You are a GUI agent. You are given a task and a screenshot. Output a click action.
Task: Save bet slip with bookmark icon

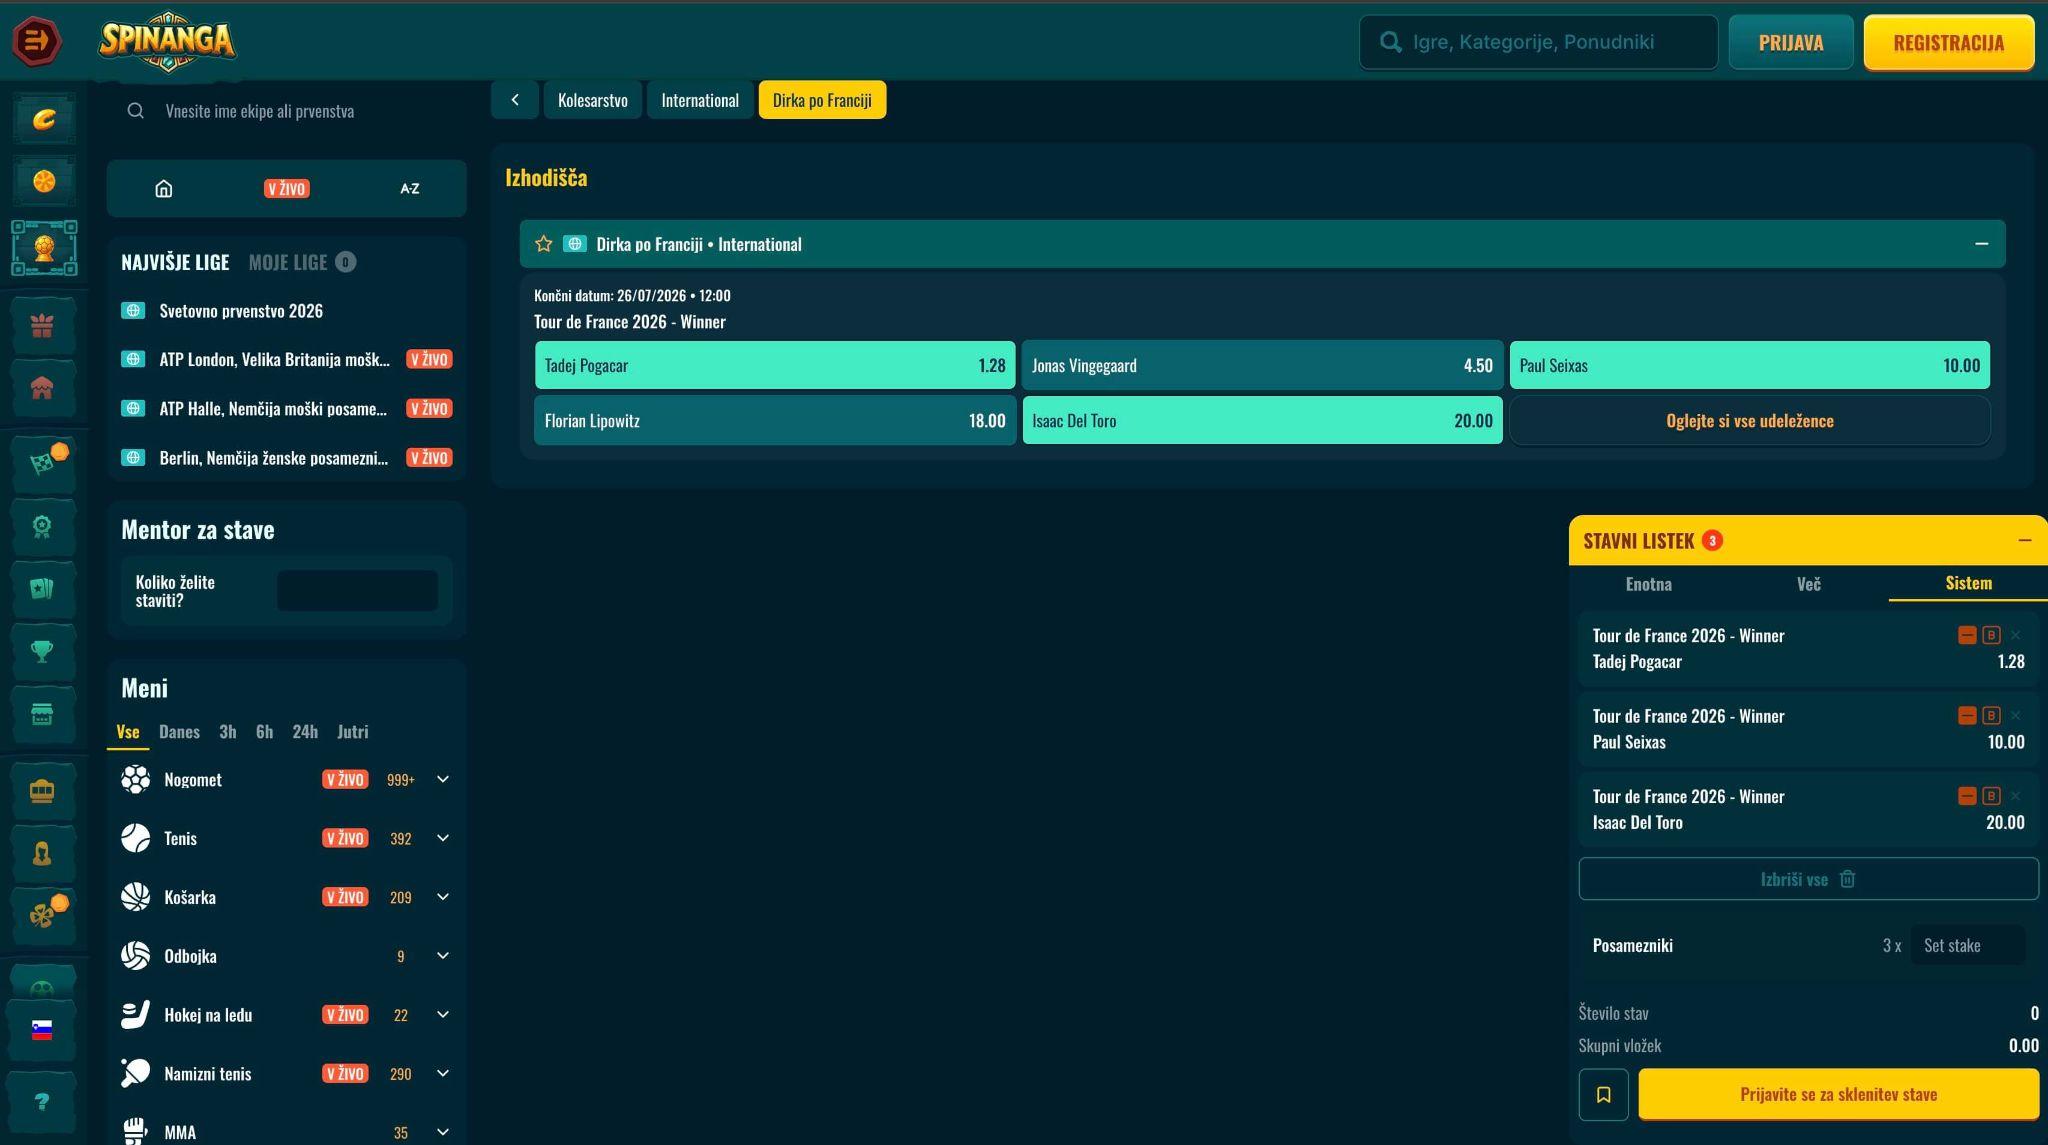pyautogui.click(x=1603, y=1094)
